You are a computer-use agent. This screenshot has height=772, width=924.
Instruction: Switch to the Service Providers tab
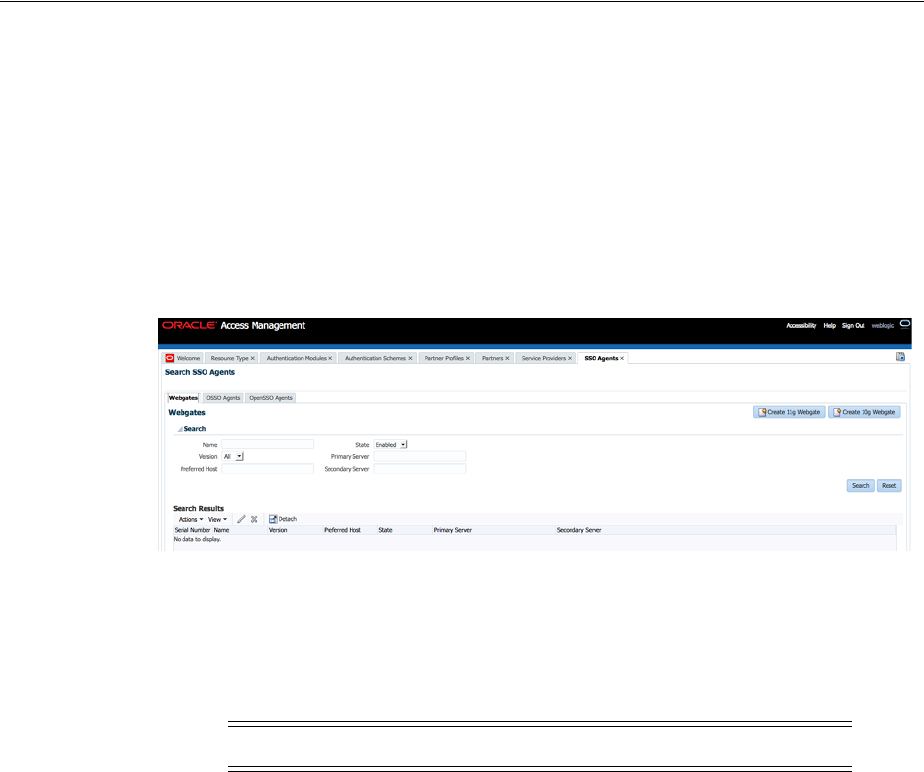544,358
